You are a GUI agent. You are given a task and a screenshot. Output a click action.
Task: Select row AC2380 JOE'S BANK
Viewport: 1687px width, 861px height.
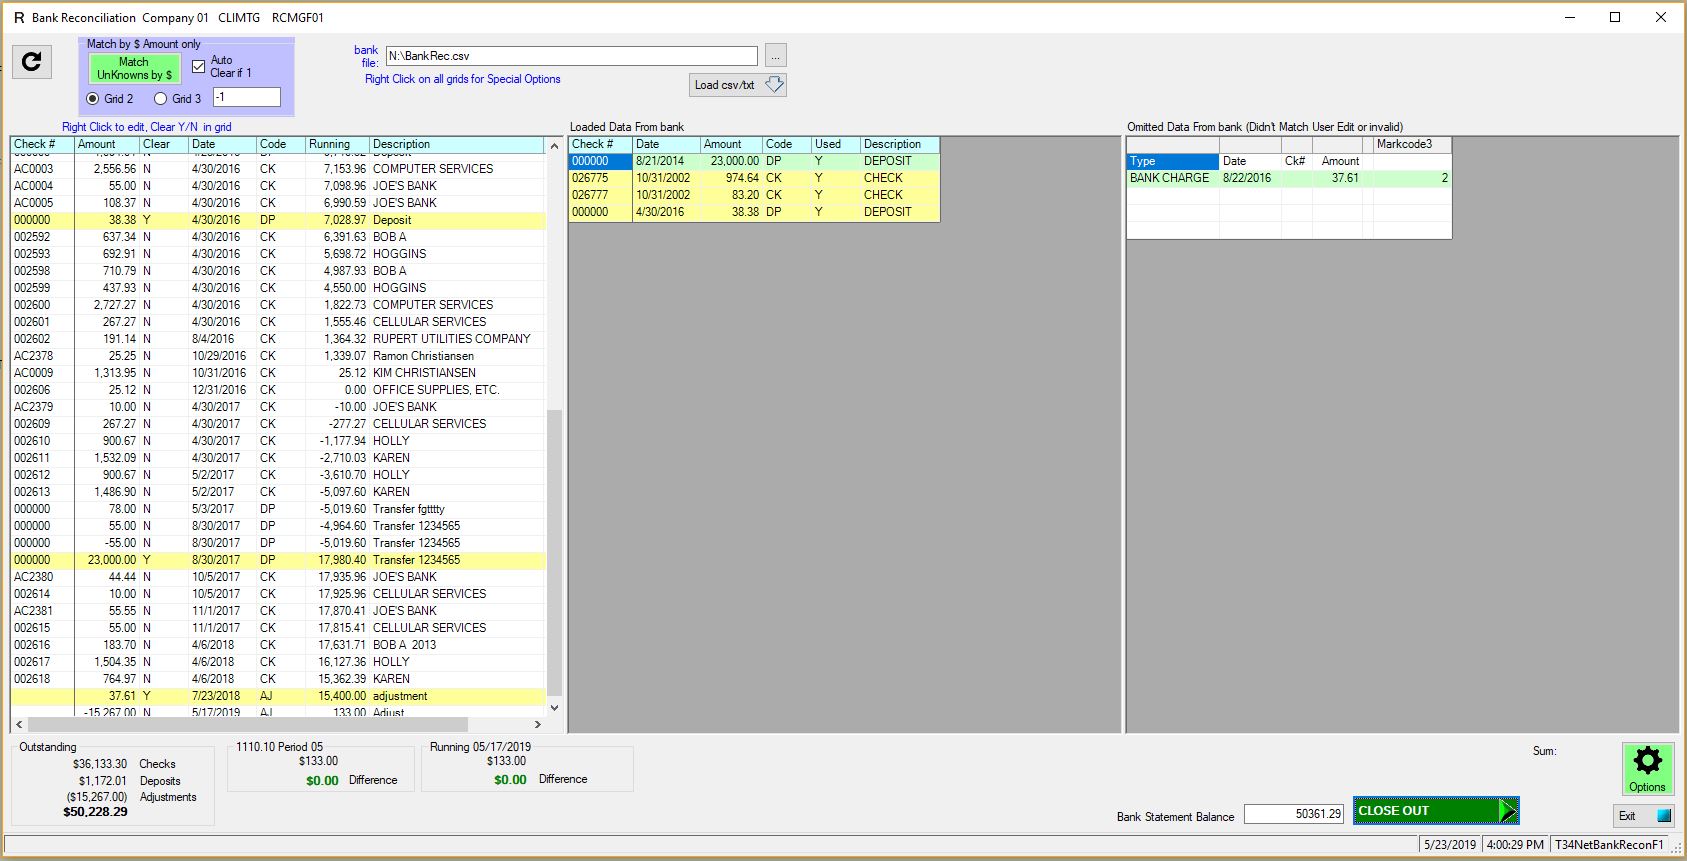coord(278,577)
